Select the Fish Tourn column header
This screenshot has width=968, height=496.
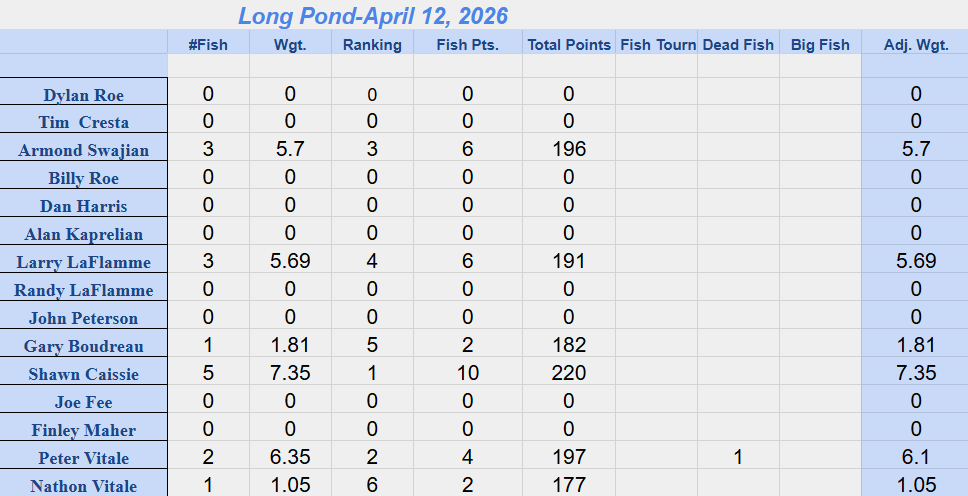(656, 44)
